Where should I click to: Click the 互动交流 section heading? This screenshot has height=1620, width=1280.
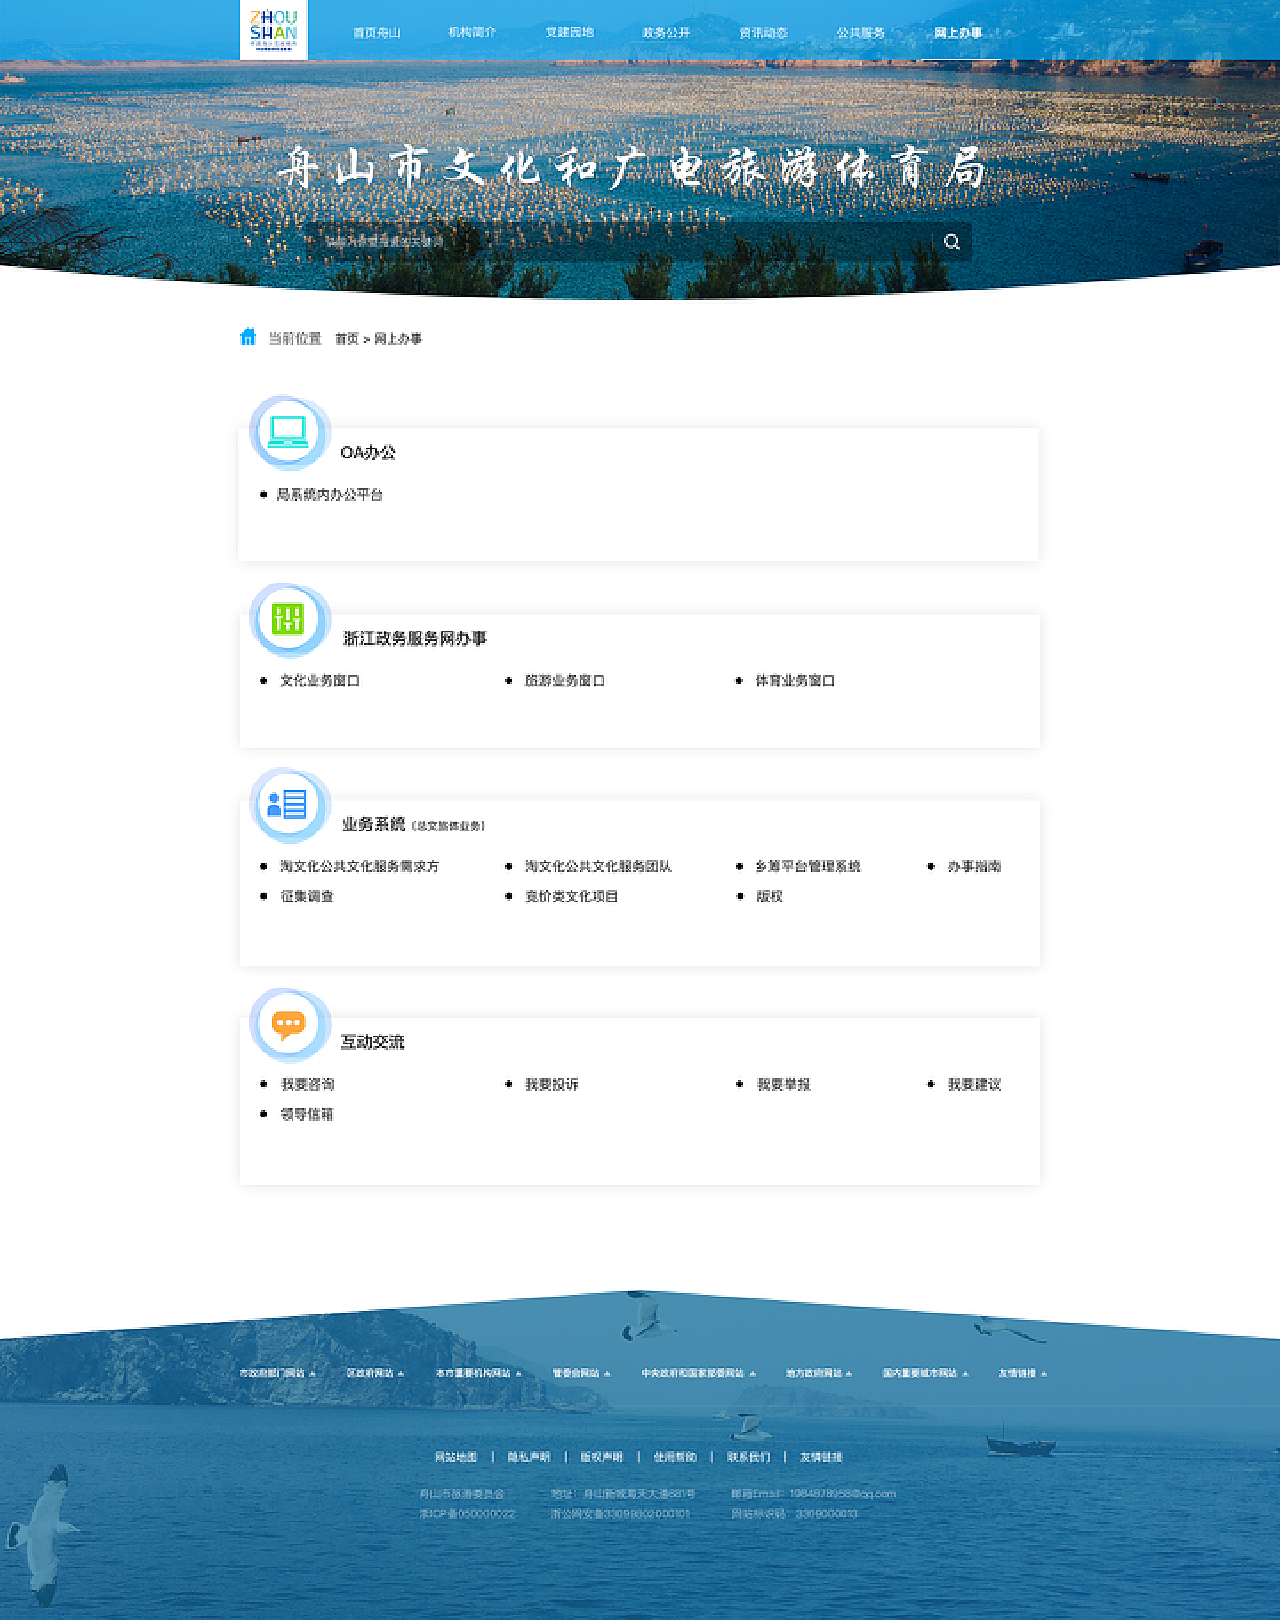pos(372,1042)
